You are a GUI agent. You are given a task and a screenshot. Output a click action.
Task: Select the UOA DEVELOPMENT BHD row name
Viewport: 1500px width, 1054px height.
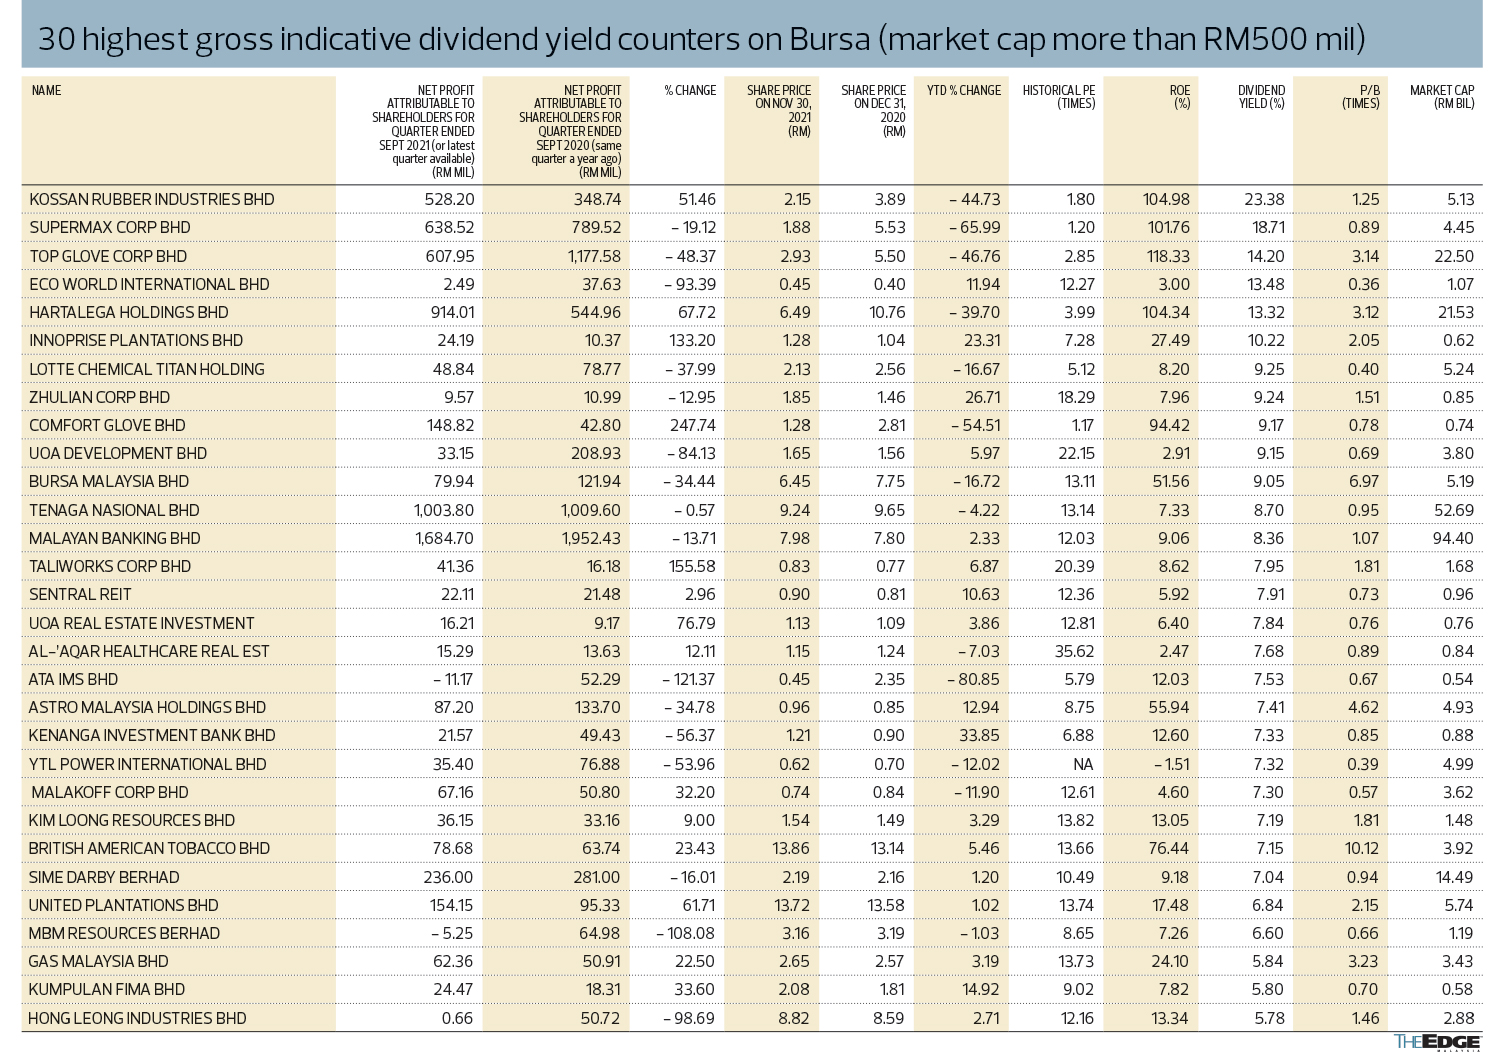(x=118, y=453)
